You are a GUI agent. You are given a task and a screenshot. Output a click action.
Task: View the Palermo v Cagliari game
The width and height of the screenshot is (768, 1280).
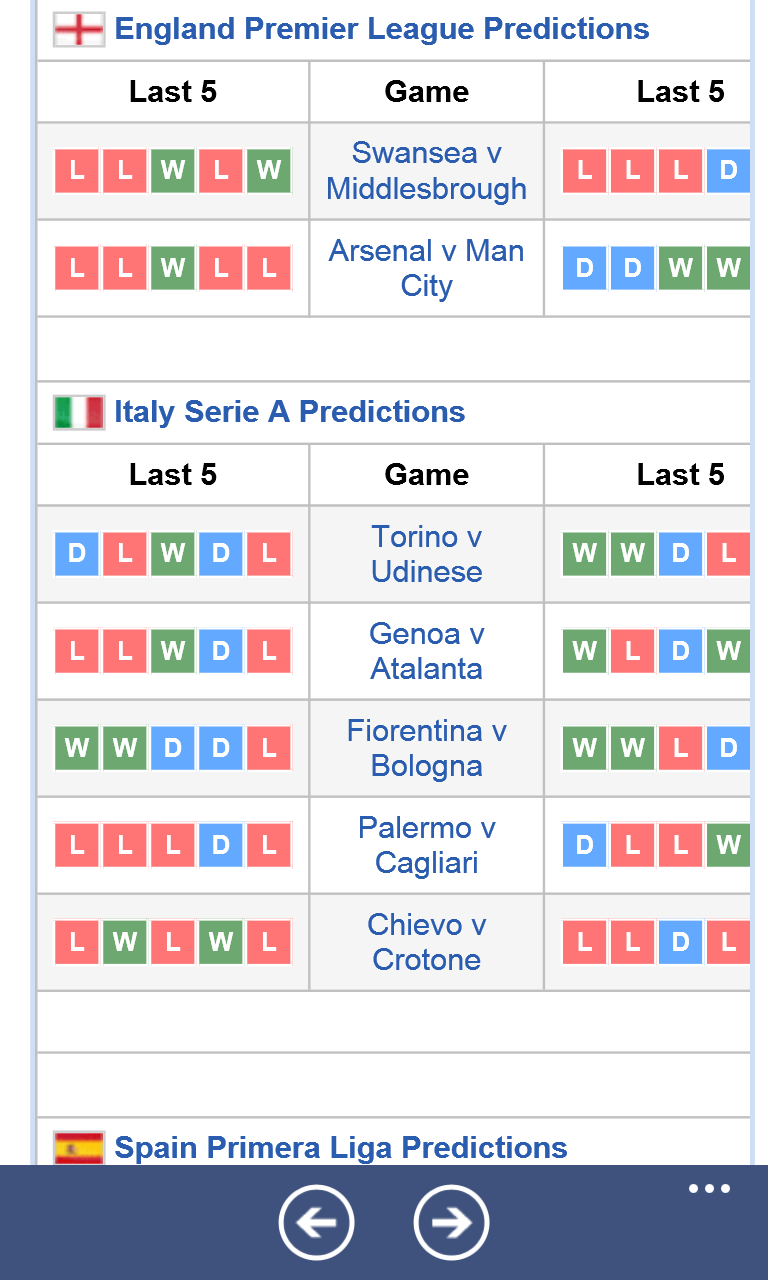(427, 845)
